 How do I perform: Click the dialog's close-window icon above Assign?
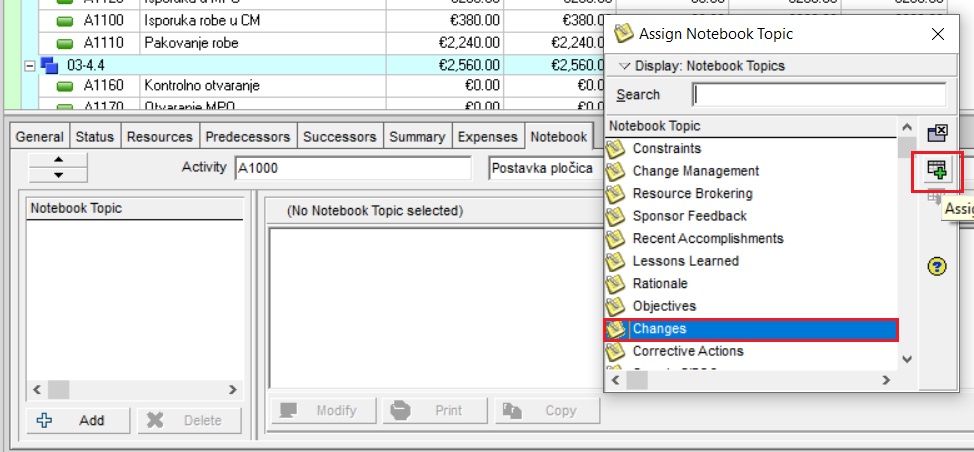point(937,134)
